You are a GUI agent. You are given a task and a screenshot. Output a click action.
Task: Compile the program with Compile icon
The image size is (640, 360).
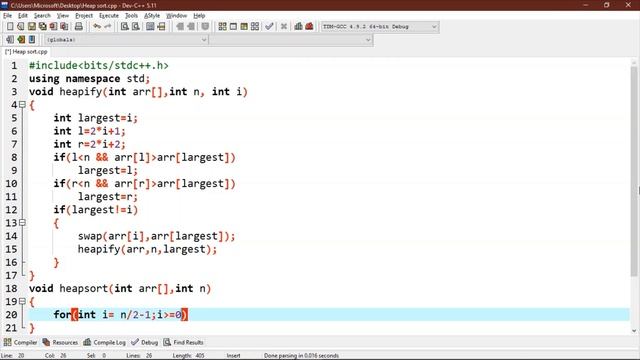[x=222, y=27]
